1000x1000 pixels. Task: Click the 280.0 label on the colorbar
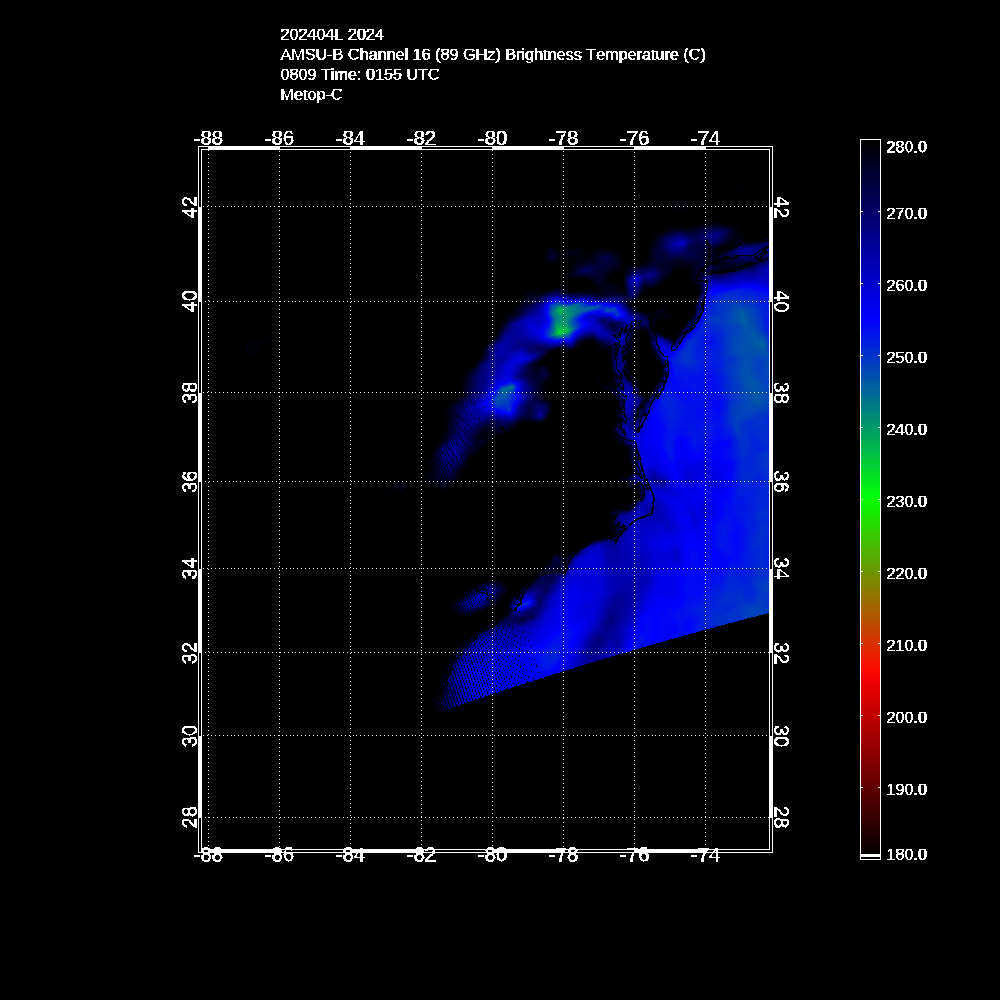(x=907, y=146)
